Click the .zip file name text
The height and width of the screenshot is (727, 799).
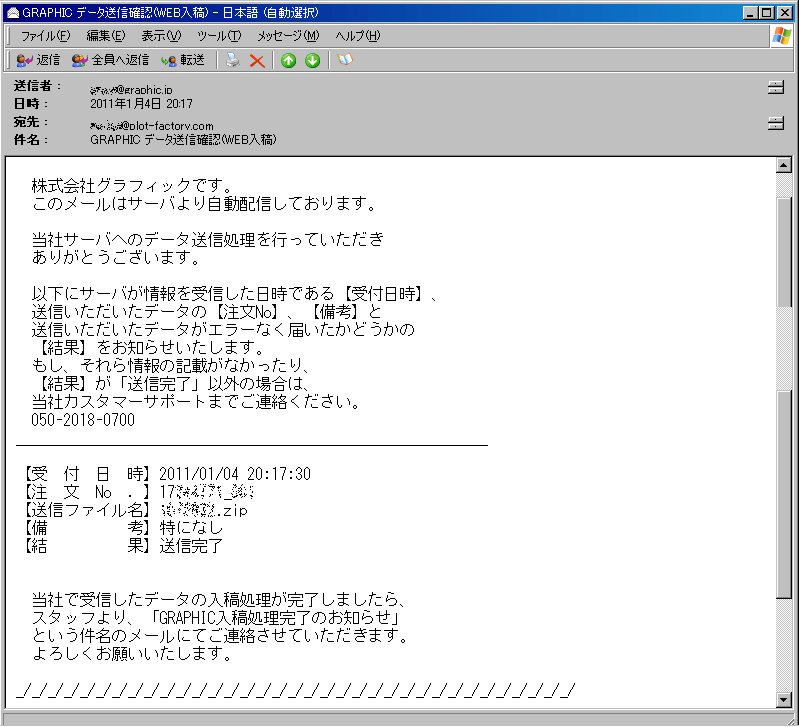204,510
